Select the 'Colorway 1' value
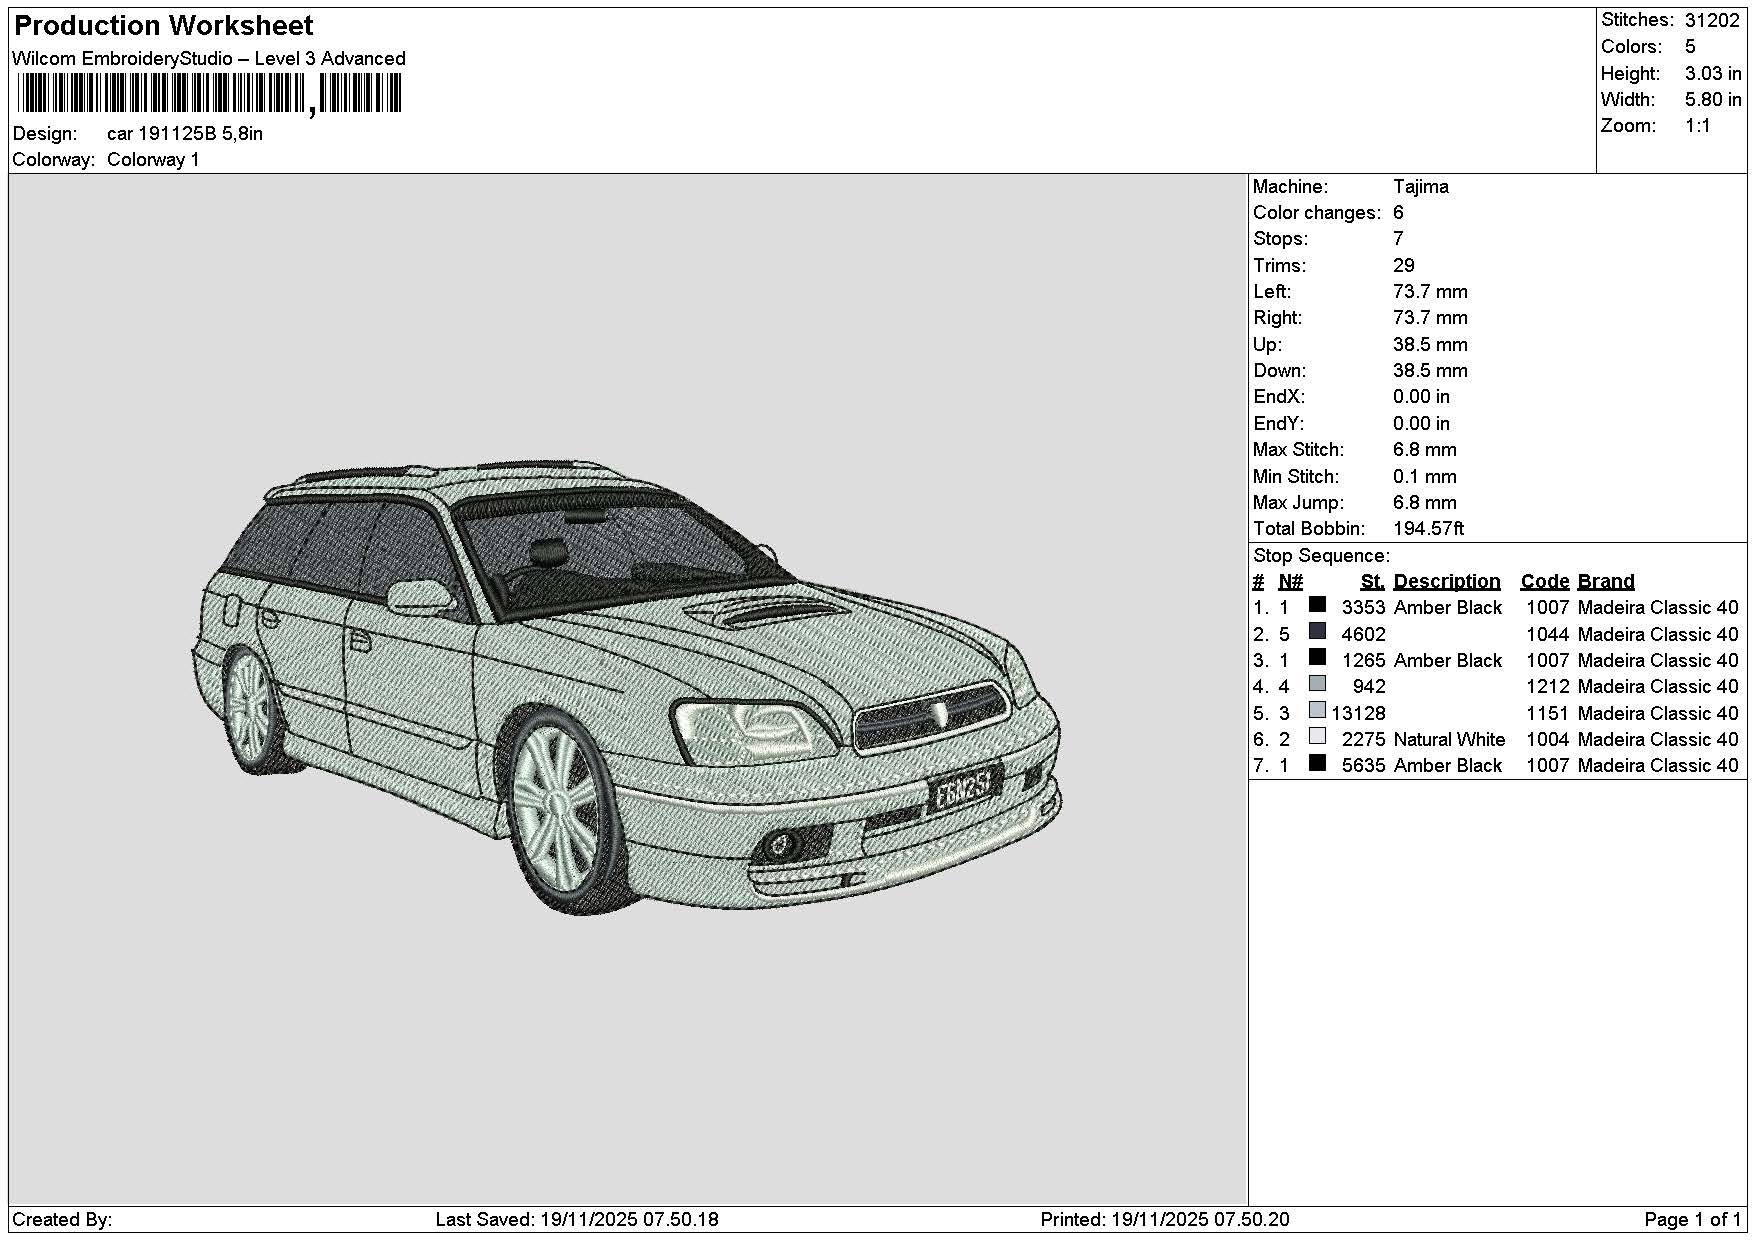The height and width of the screenshot is (1240, 1755). 153,160
